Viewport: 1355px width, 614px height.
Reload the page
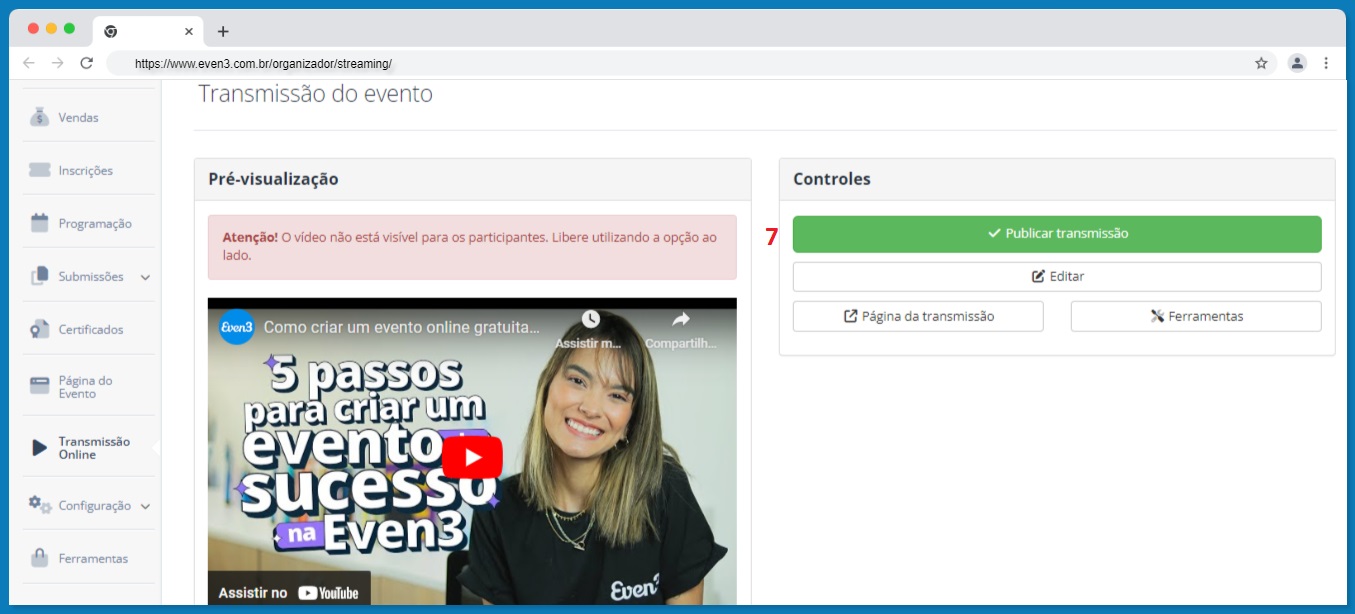click(x=86, y=63)
